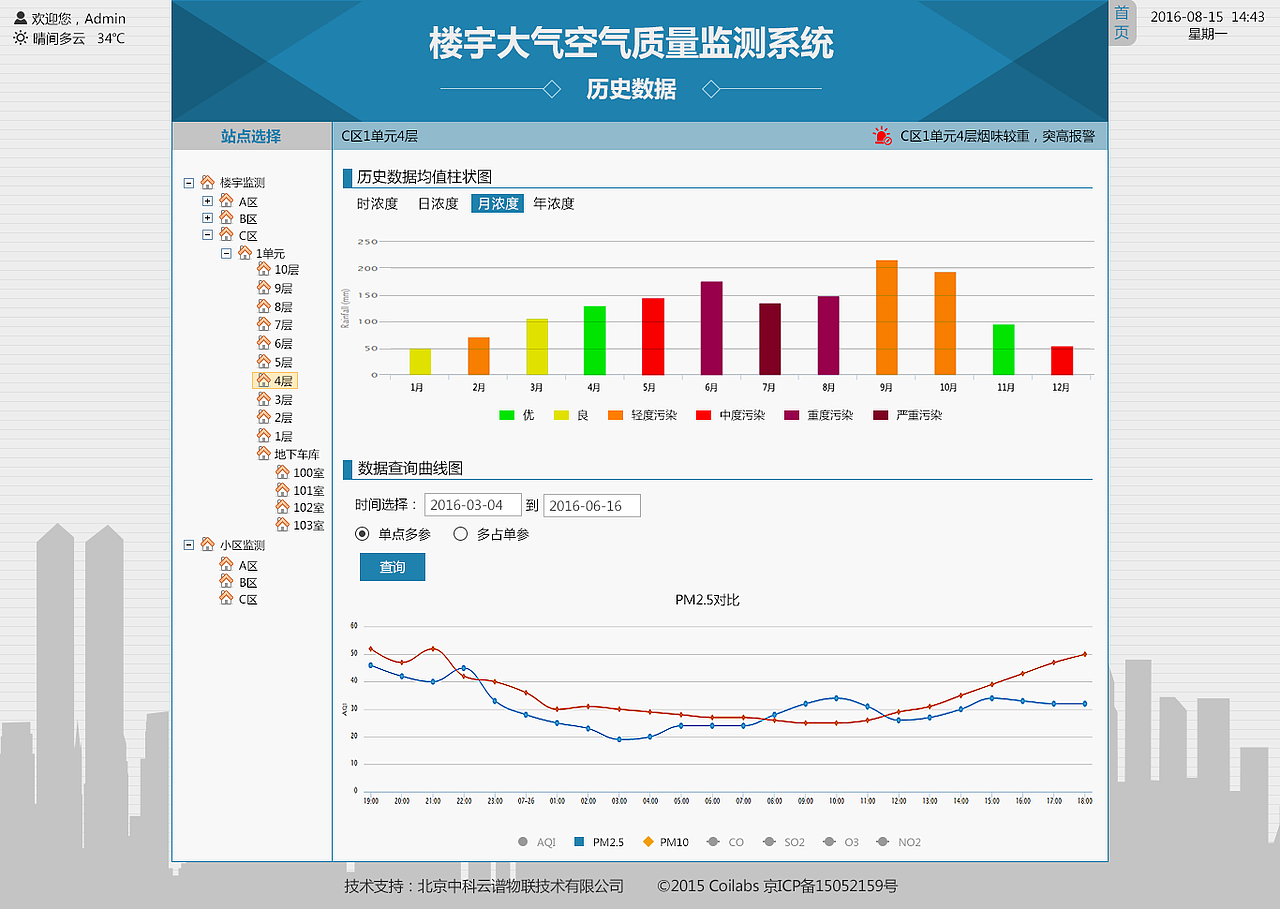1280x909 pixels.
Task: Click the green 优 legend swatch
Action: [x=507, y=415]
